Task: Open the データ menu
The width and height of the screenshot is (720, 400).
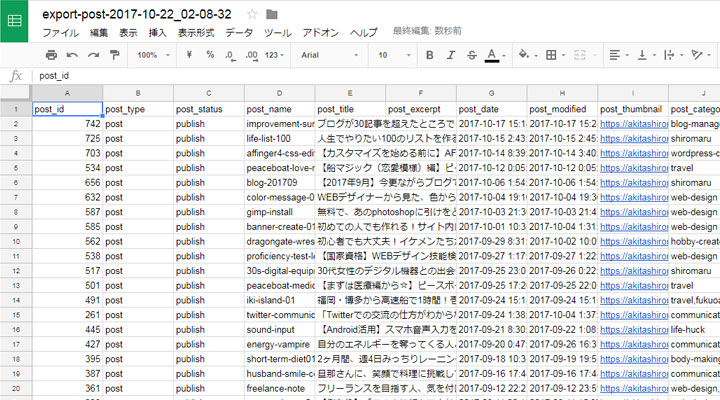Action: coord(239,33)
